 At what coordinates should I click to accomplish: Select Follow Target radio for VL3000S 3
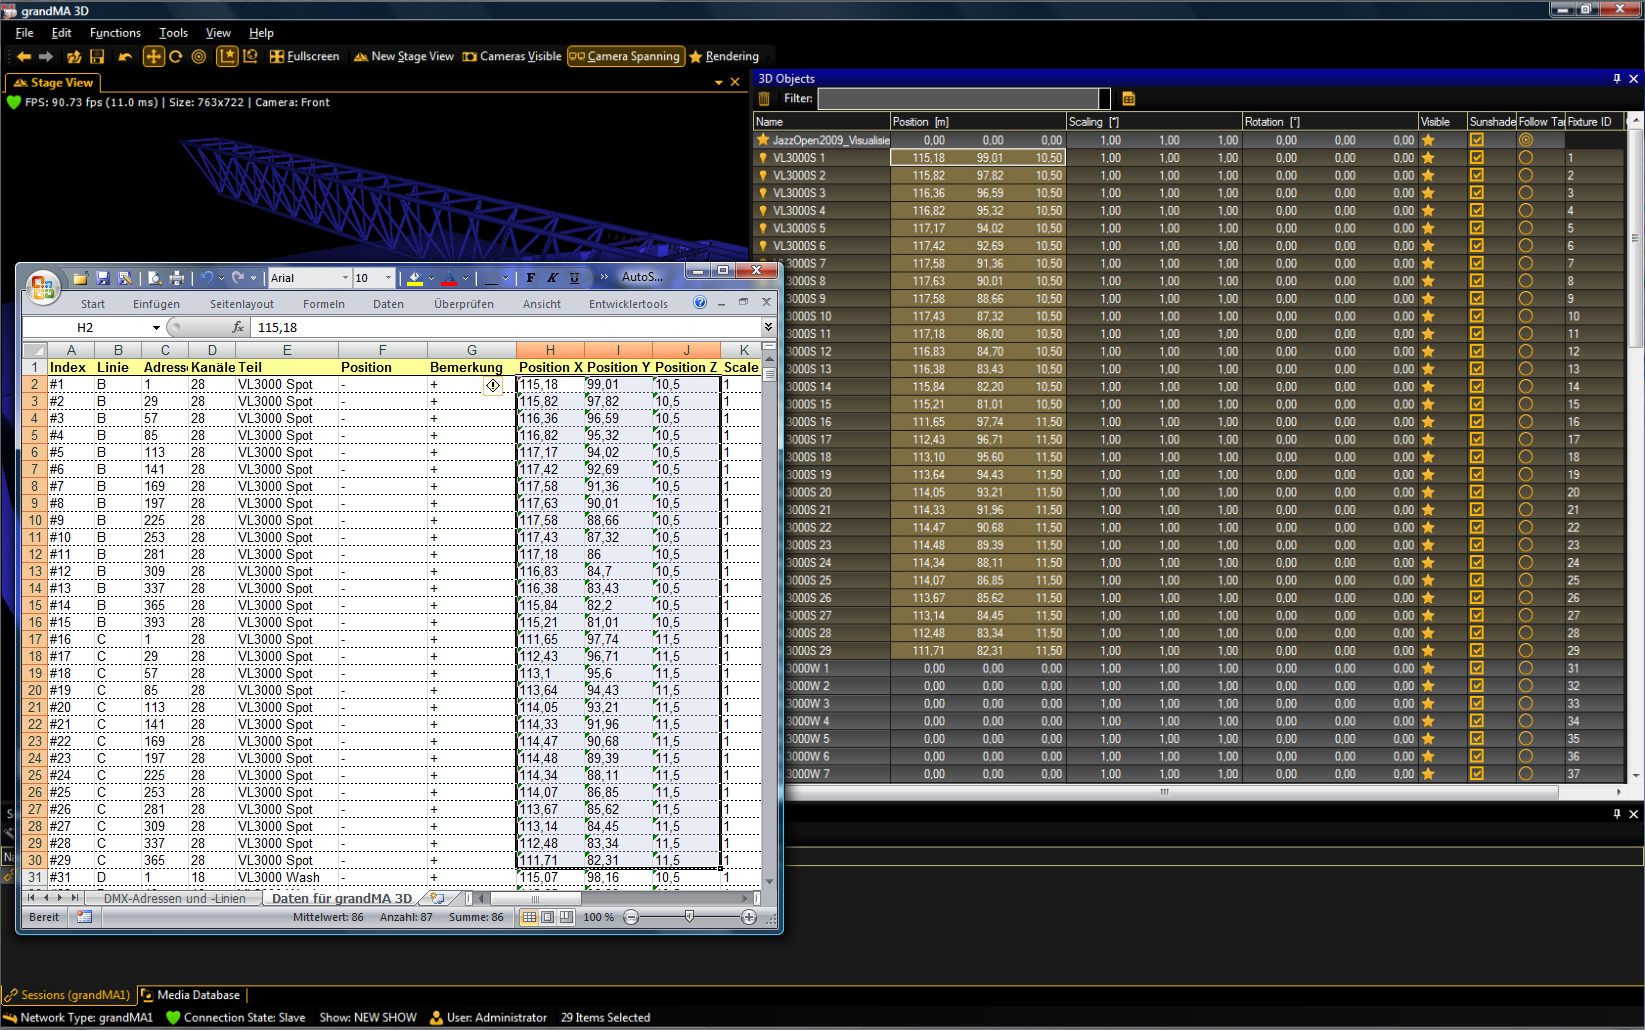coord(1525,193)
